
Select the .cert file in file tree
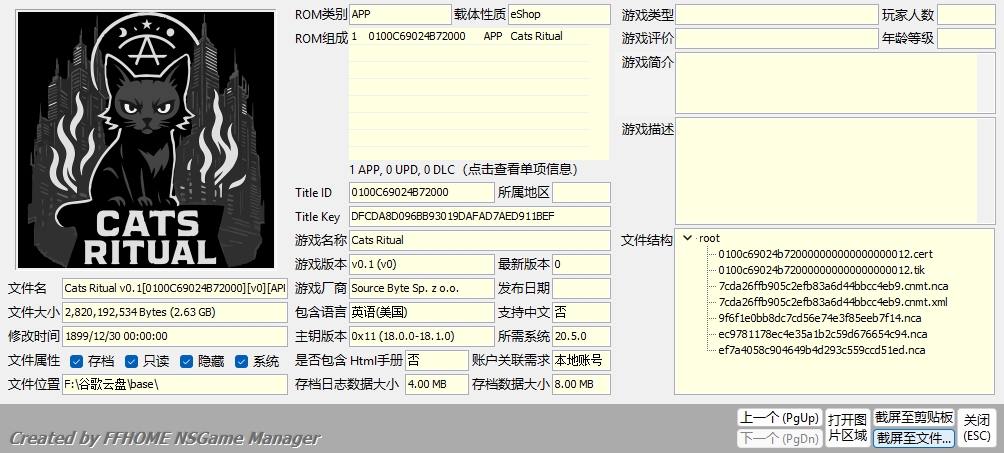click(x=825, y=254)
